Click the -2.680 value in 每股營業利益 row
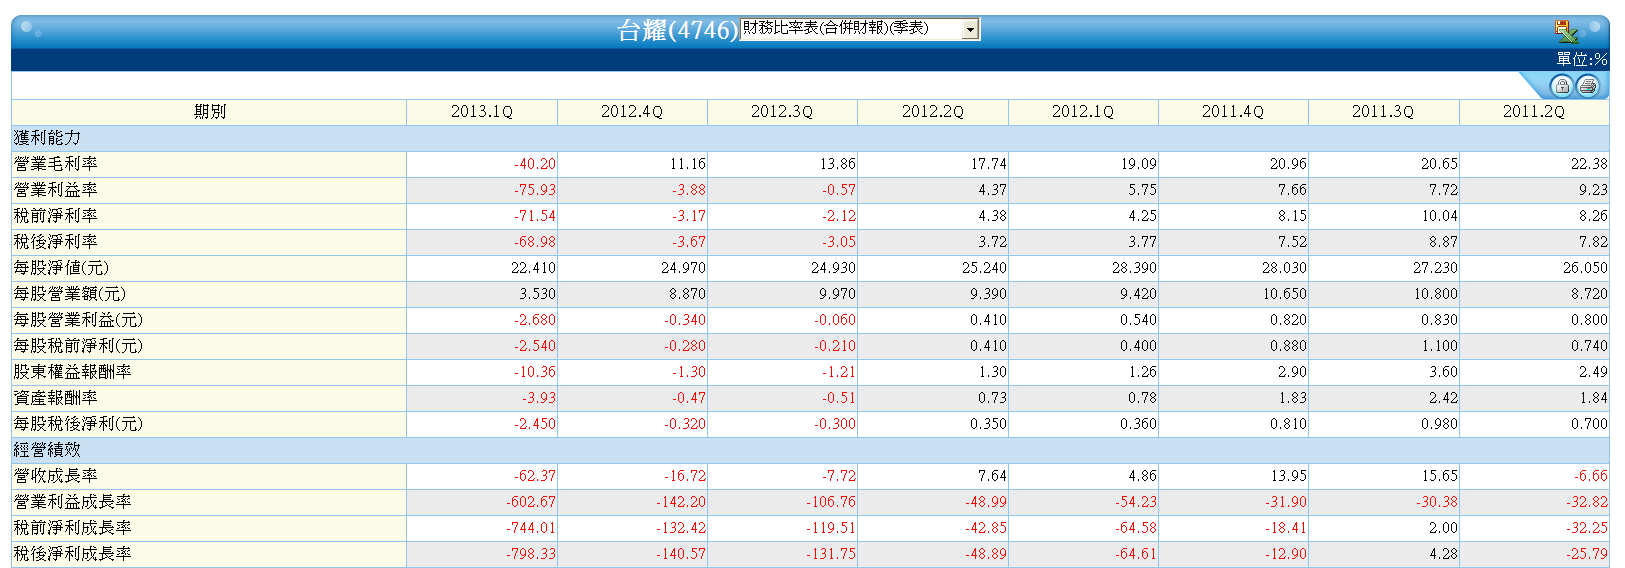Screen dimensions: 1625x568 click(x=535, y=320)
